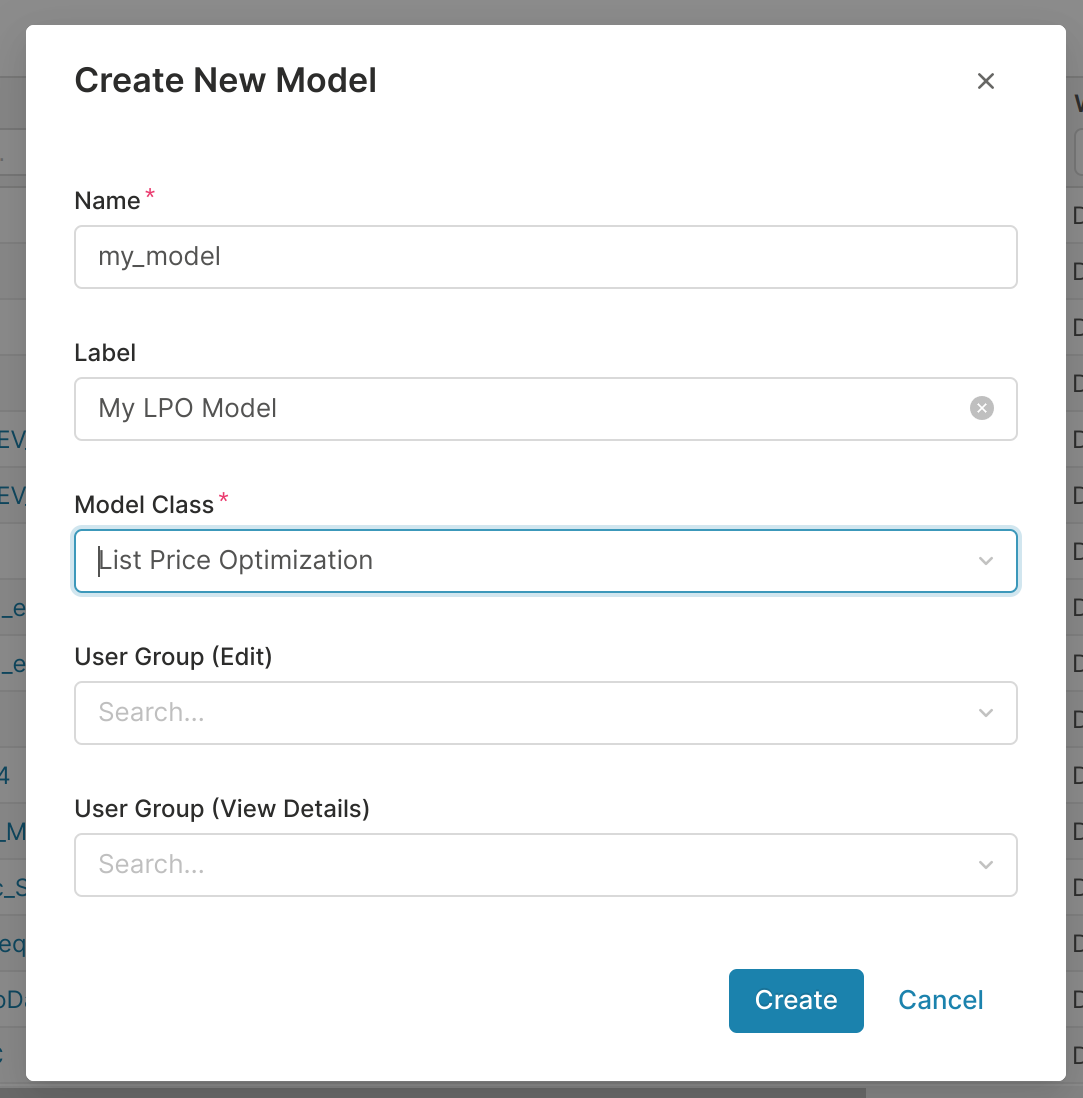Viewport: 1083px width, 1098px height.
Task: Click the "Name" field caption
Action: point(107,201)
